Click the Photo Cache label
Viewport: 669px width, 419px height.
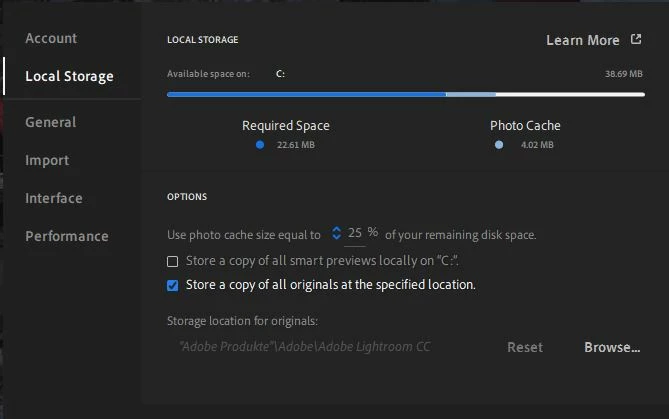pos(525,126)
